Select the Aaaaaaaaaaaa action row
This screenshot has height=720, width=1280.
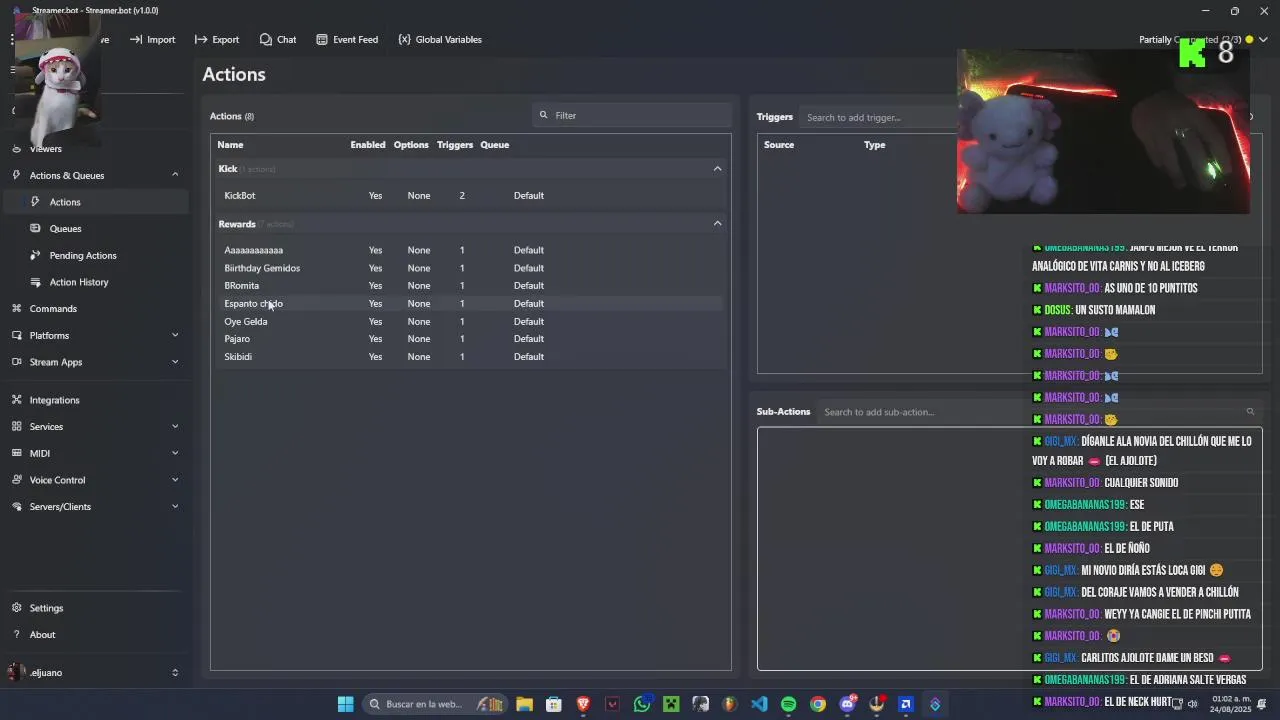point(470,250)
